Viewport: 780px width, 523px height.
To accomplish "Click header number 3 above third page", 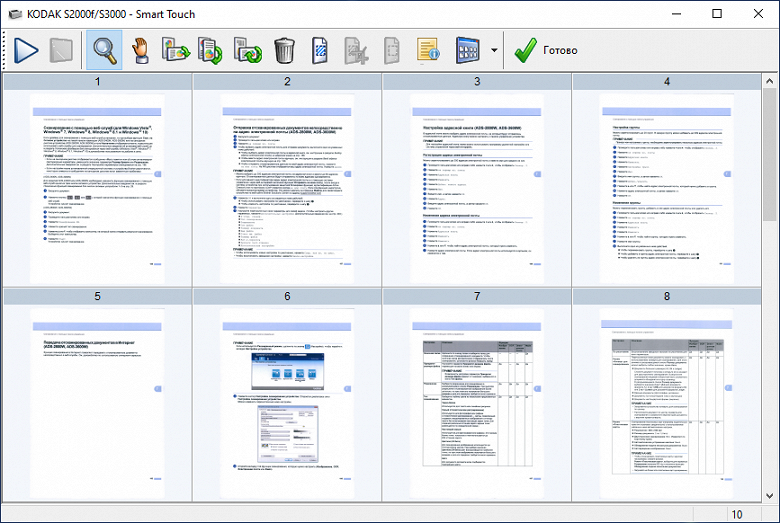I will point(477,82).
